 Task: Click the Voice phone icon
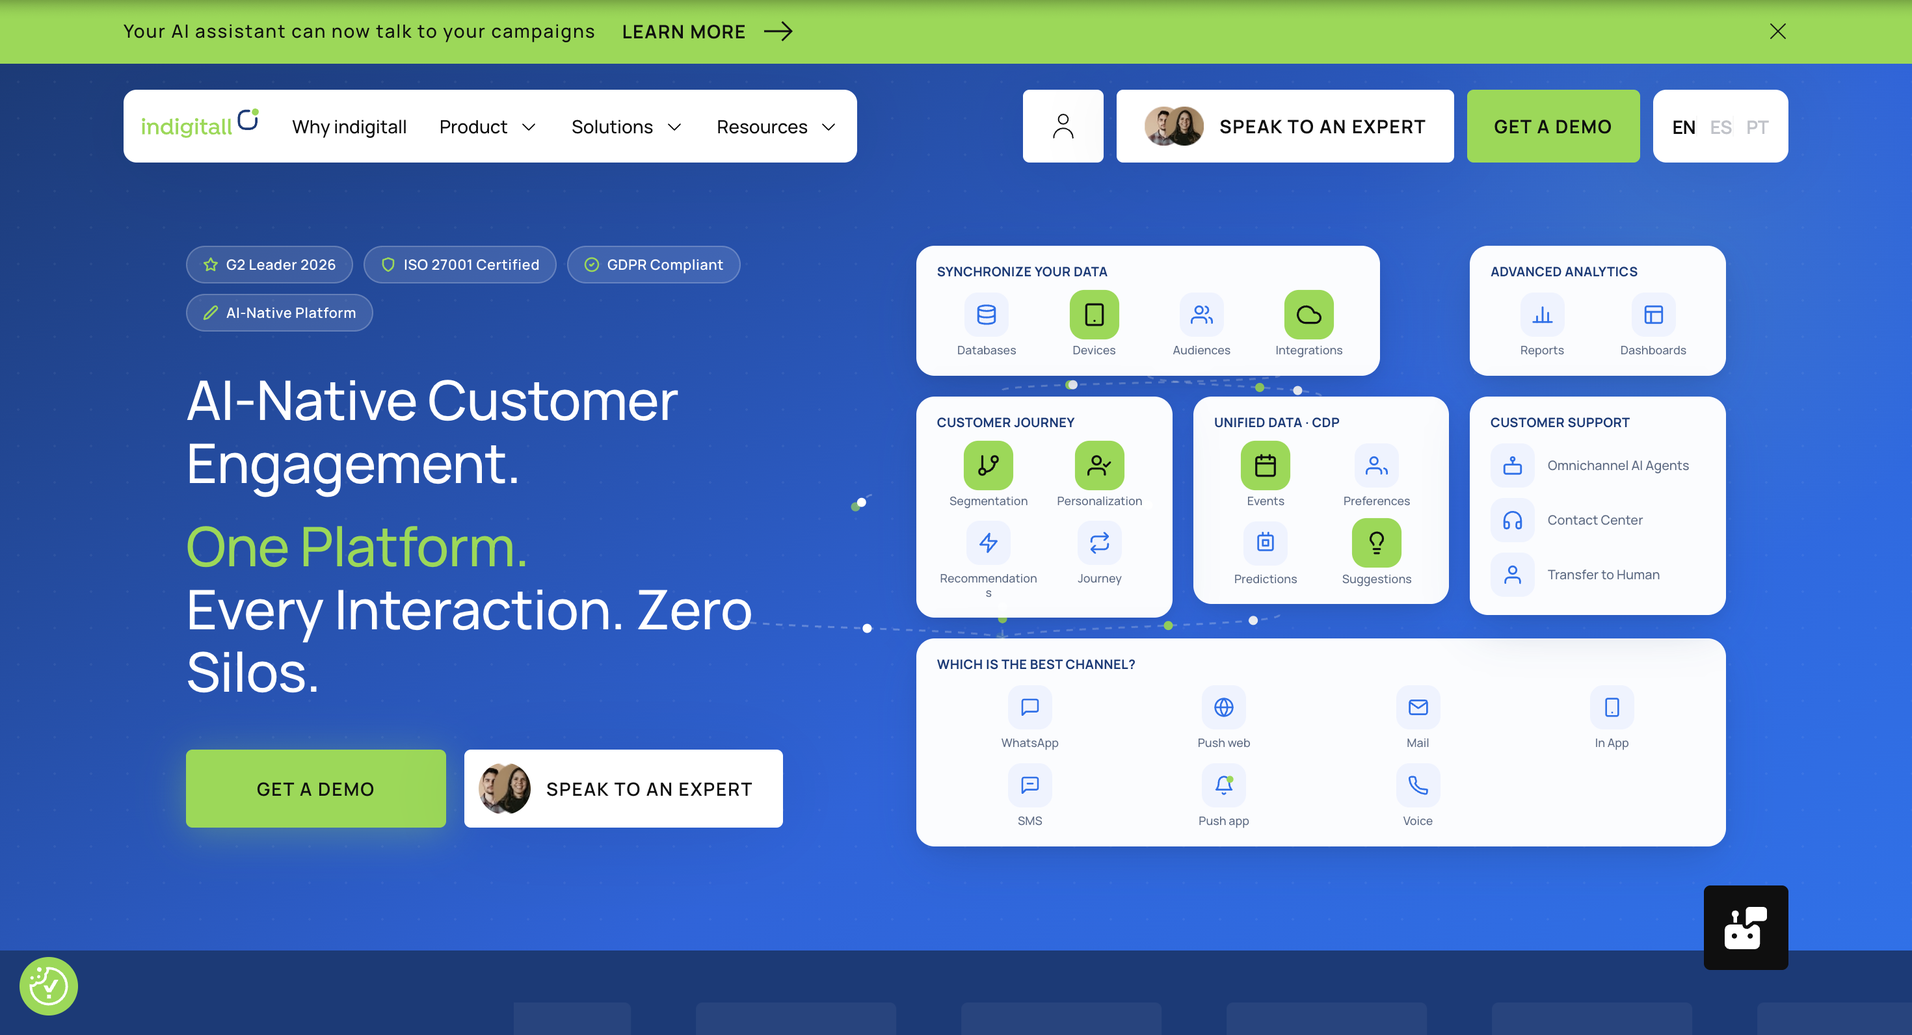click(x=1417, y=785)
